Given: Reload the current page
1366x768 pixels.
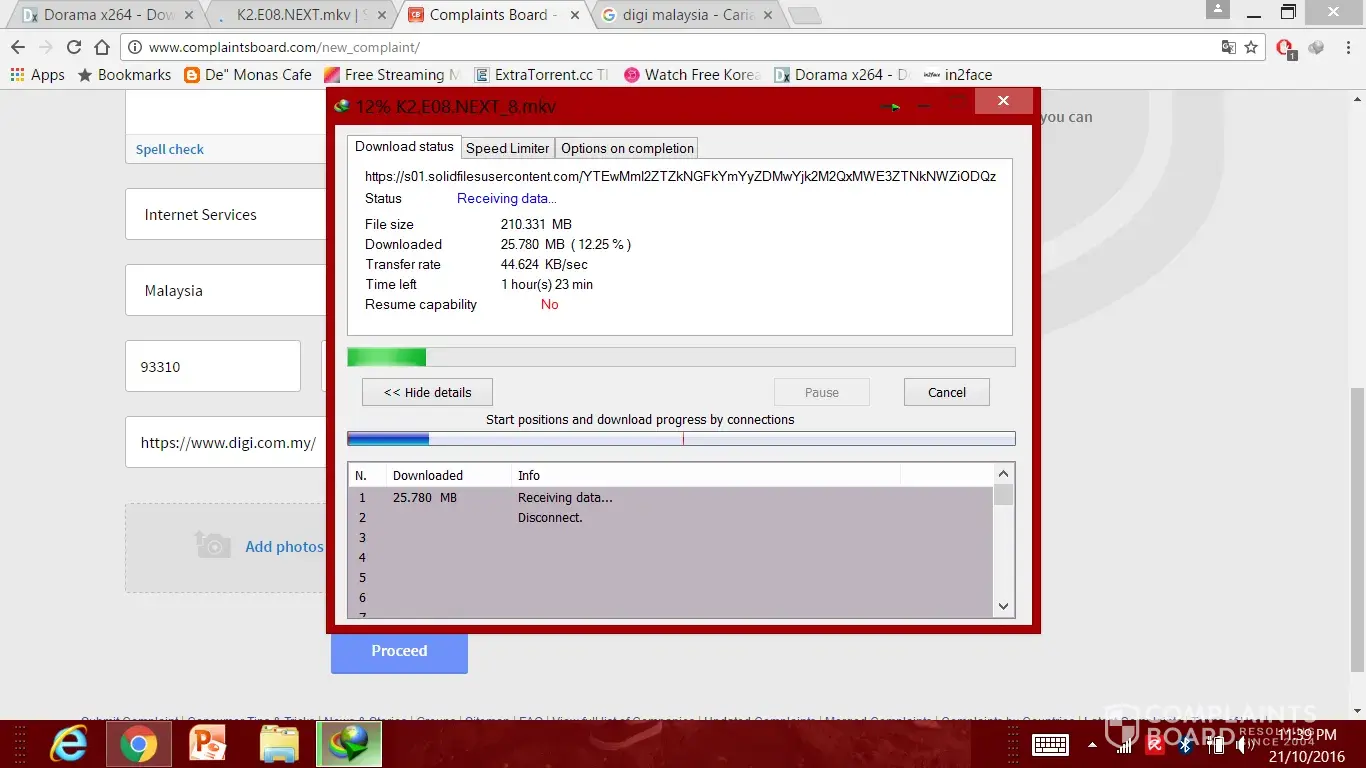Looking at the screenshot, I should click(x=74, y=47).
